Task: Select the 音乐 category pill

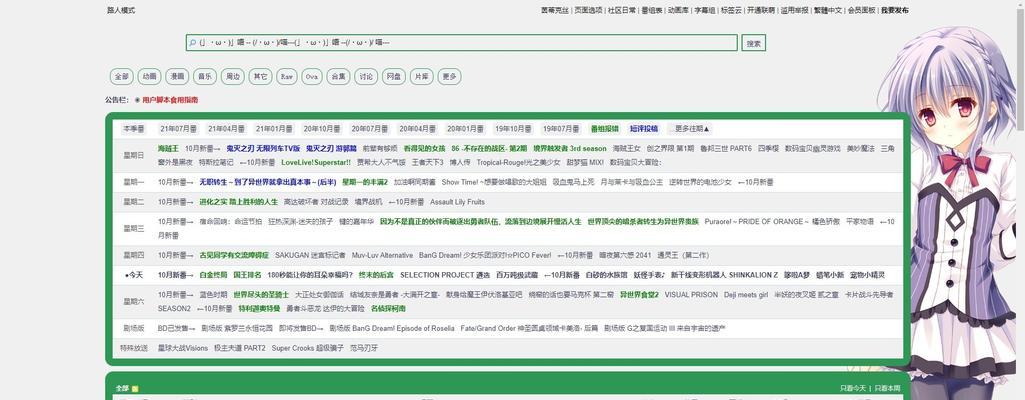Action: [x=205, y=76]
